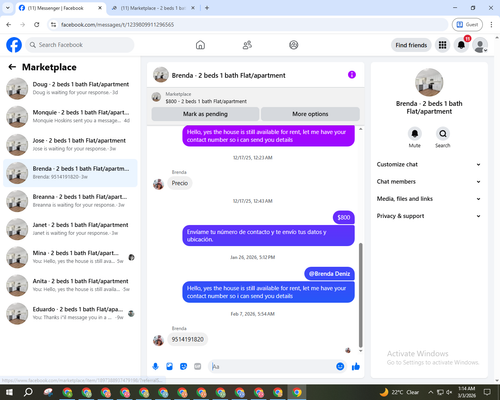Open Windows Start menu
Viewport: 500px width, 400px height.
[9, 392]
